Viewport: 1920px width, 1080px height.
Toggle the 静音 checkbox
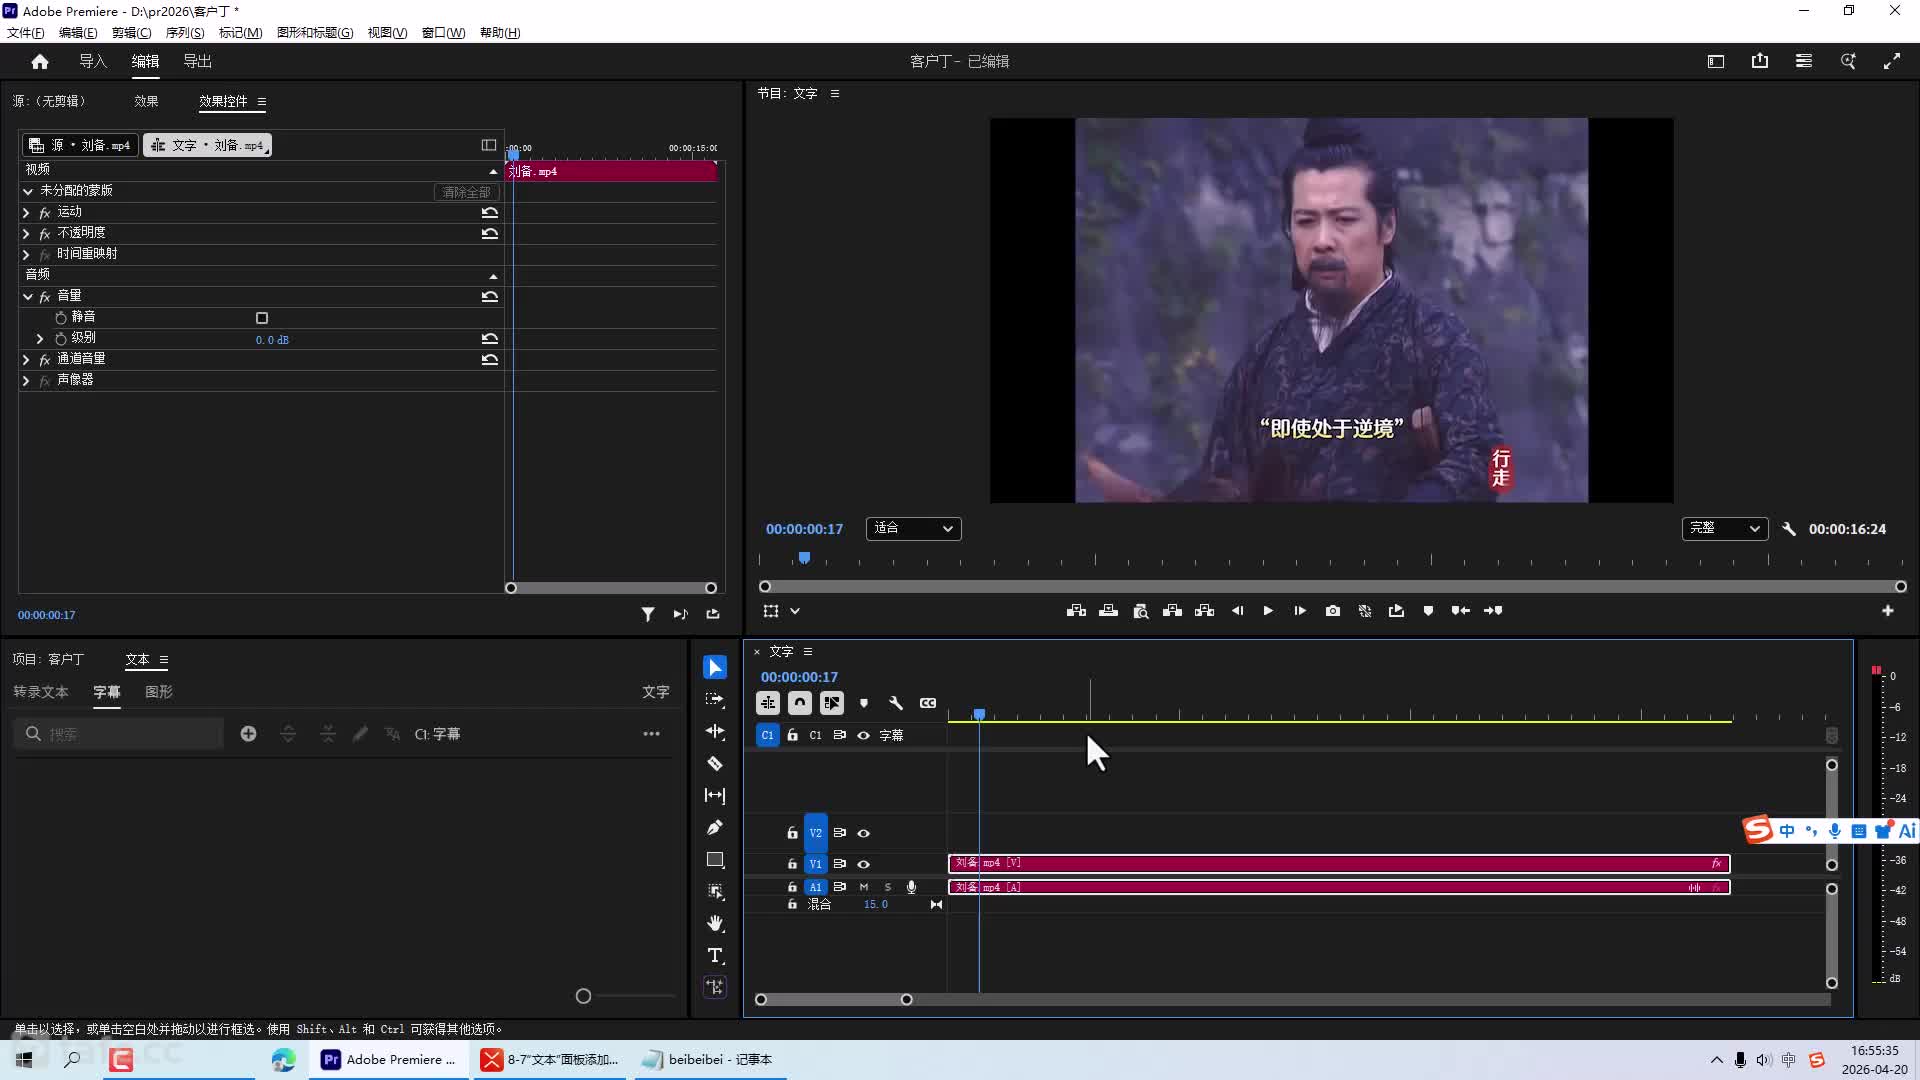(x=262, y=318)
